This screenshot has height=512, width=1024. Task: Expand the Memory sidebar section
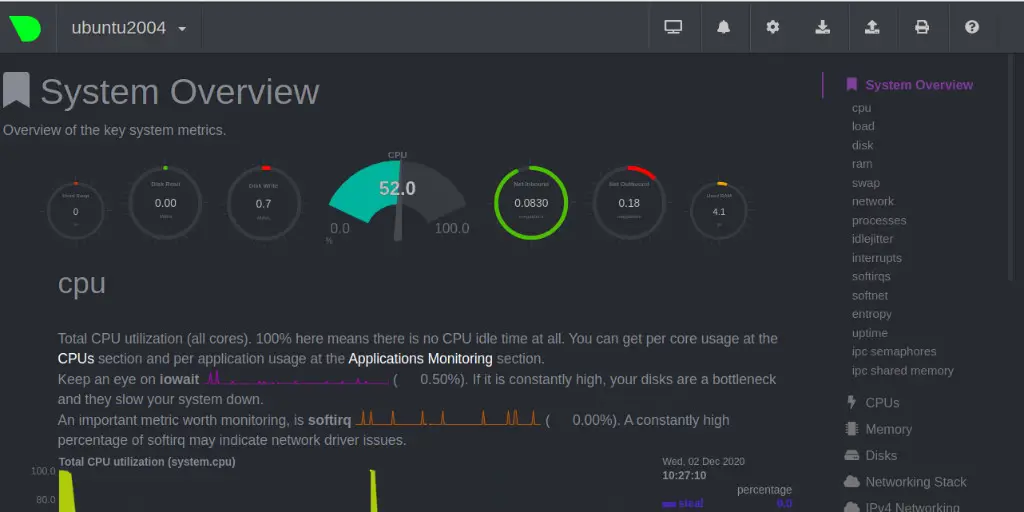coord(888,429)
